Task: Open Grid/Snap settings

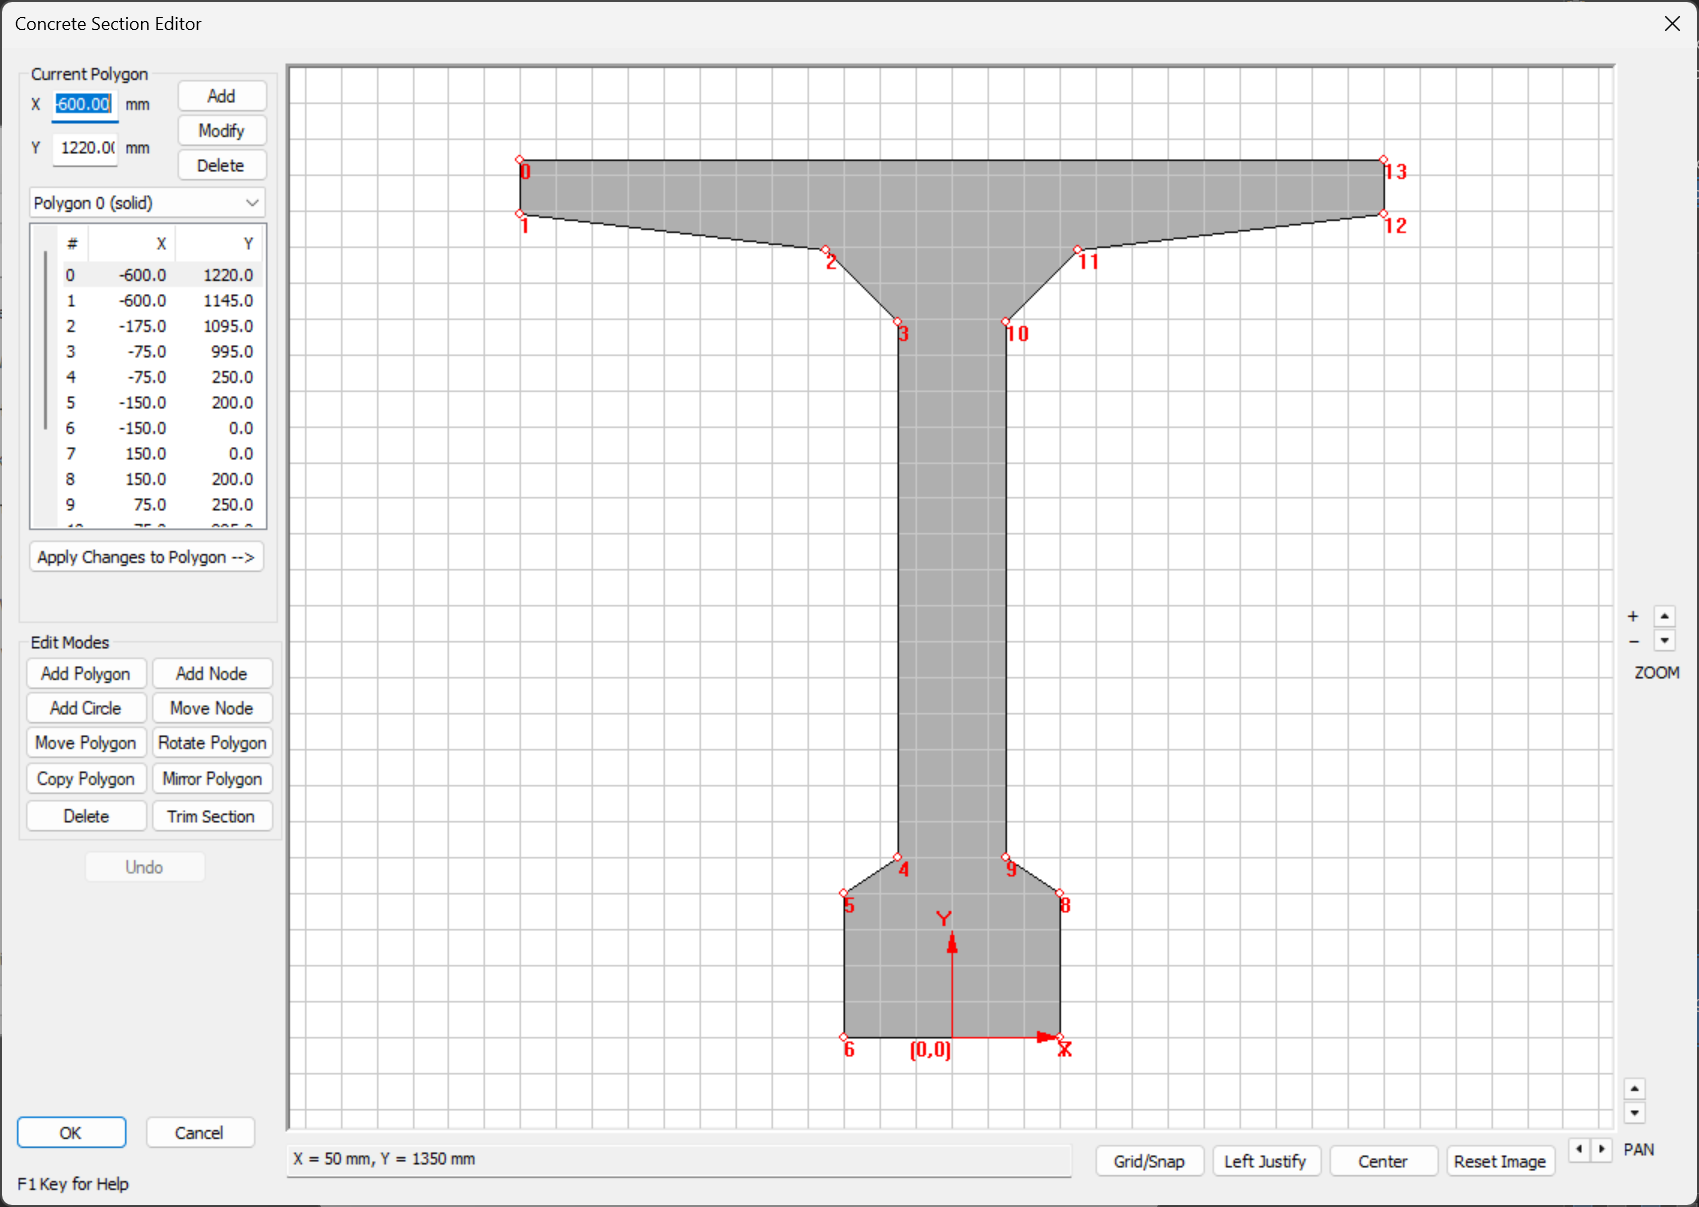Action: pos(1149,1161)
